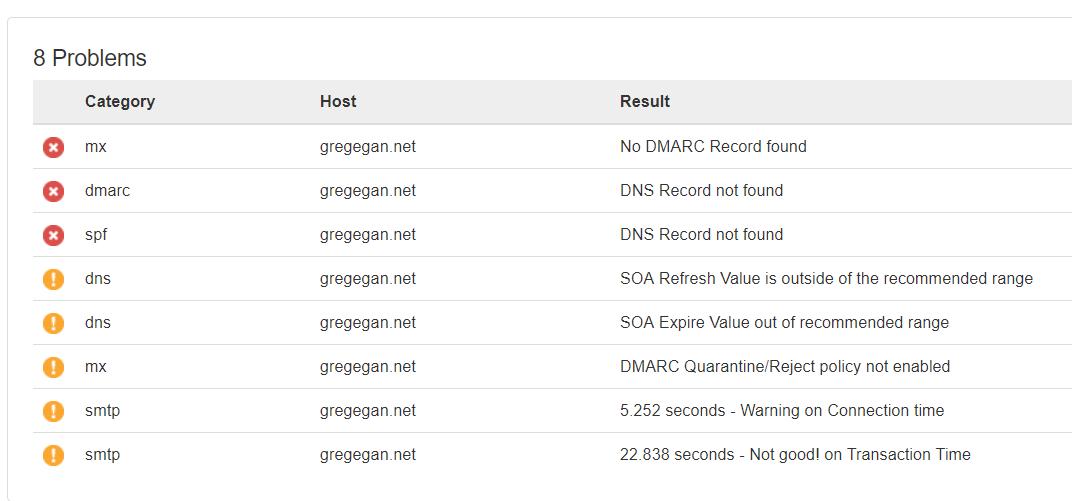Click warning icon for Connection time row
Viewport: 1072px width, 501px height.
(x=53, y=411)
